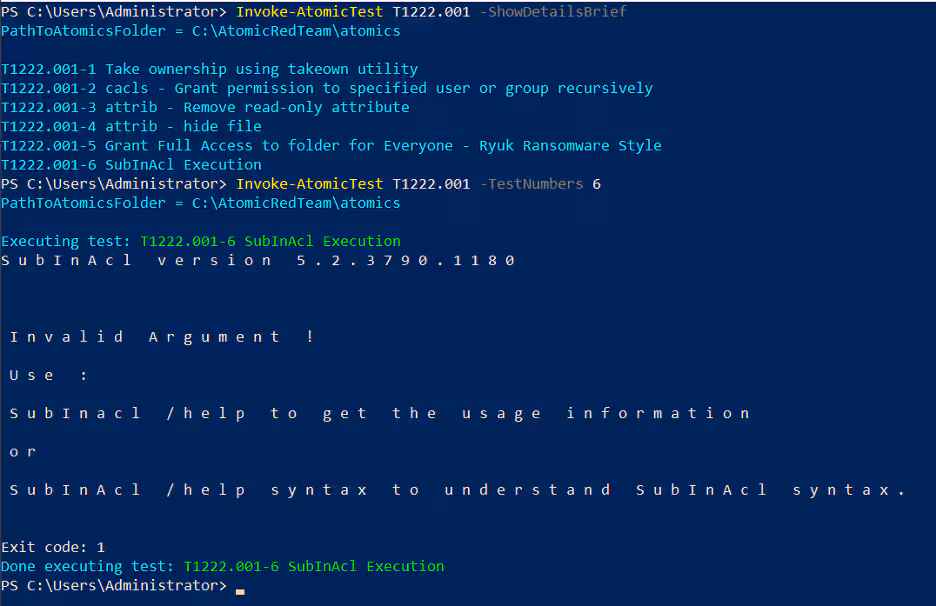Click T1222.001-6 SubInAcl Execution in the test list
Image resolution: width=936 pixels, height=606 pixels.
point(131,164)
